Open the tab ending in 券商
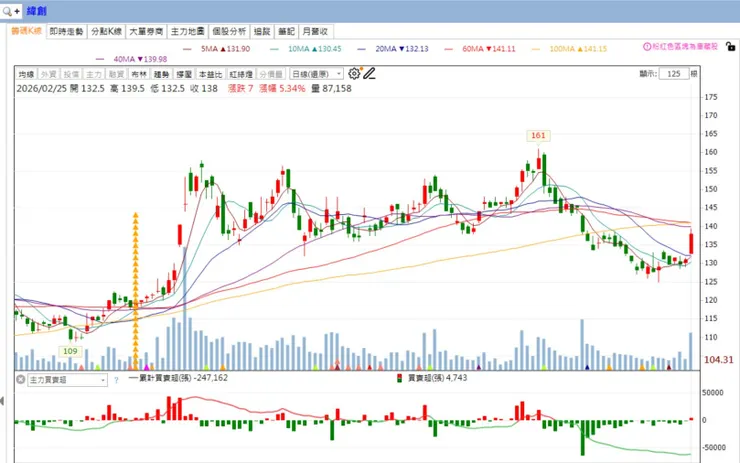Screen dimensions: 740x463 [146, 32]
